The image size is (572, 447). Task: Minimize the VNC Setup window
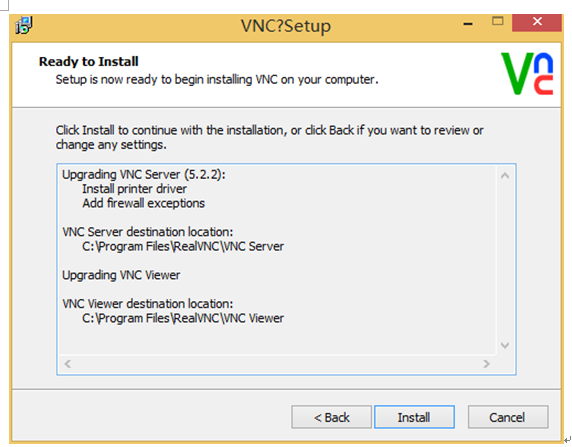[468, 24]
